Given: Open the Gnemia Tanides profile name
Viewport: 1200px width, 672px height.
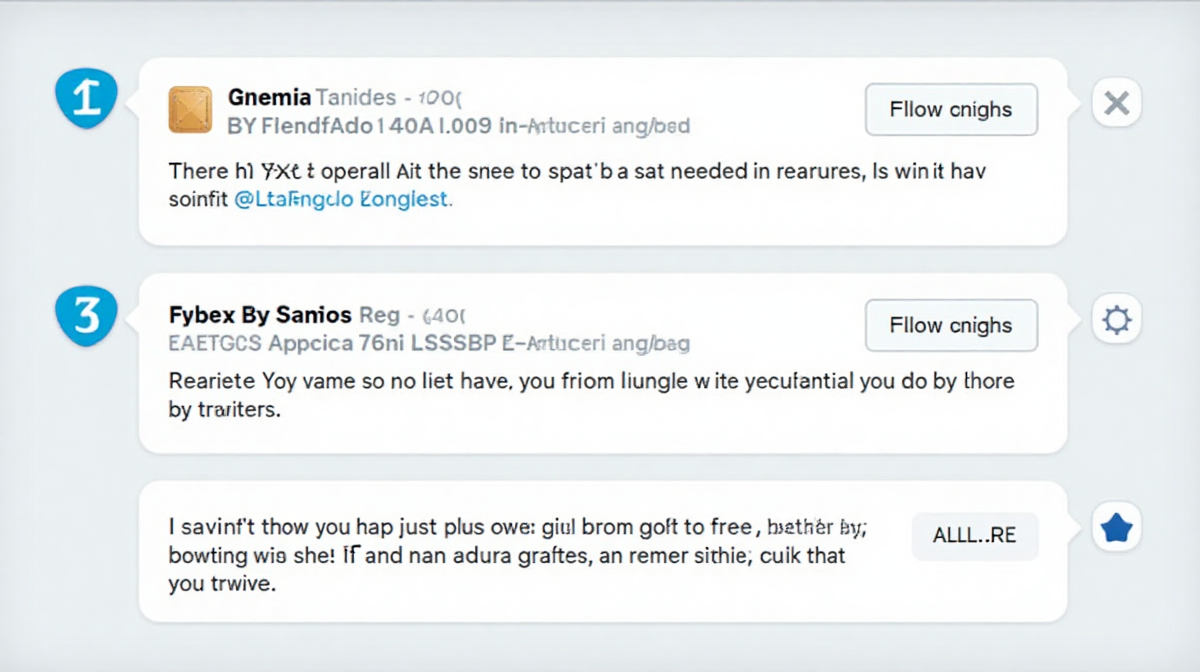Looking at the screenshot, I should (x=312, y=98).
